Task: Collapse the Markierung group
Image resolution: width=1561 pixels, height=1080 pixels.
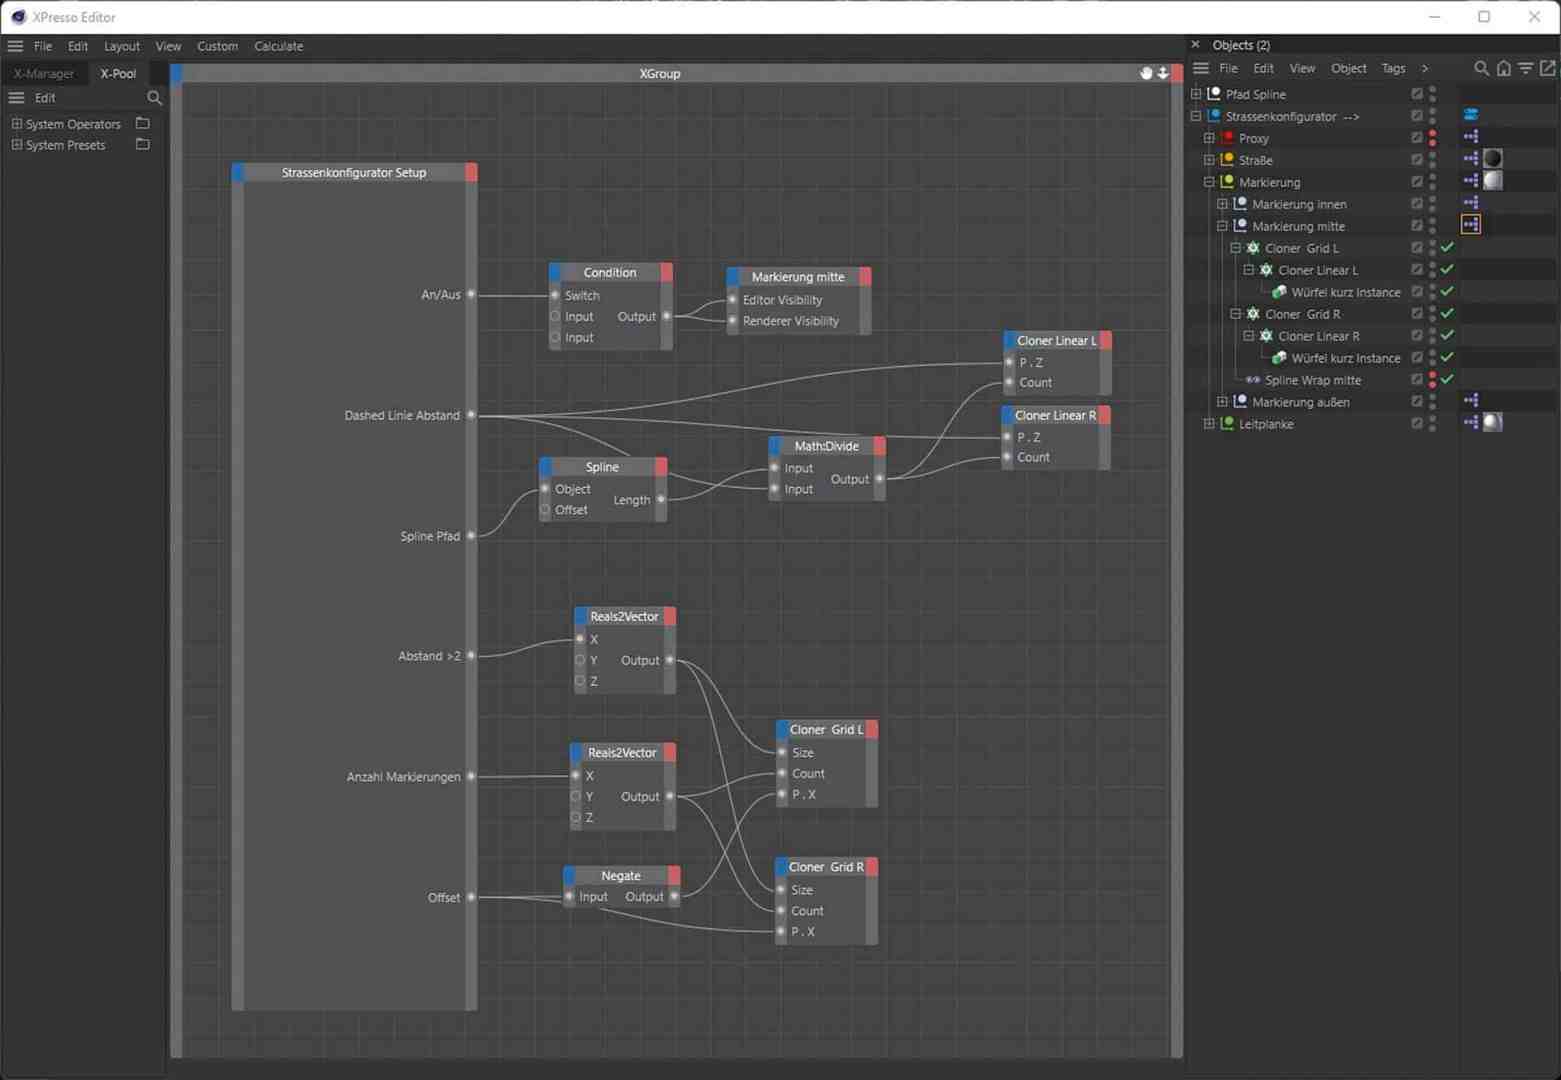Action: point(1210,182)
